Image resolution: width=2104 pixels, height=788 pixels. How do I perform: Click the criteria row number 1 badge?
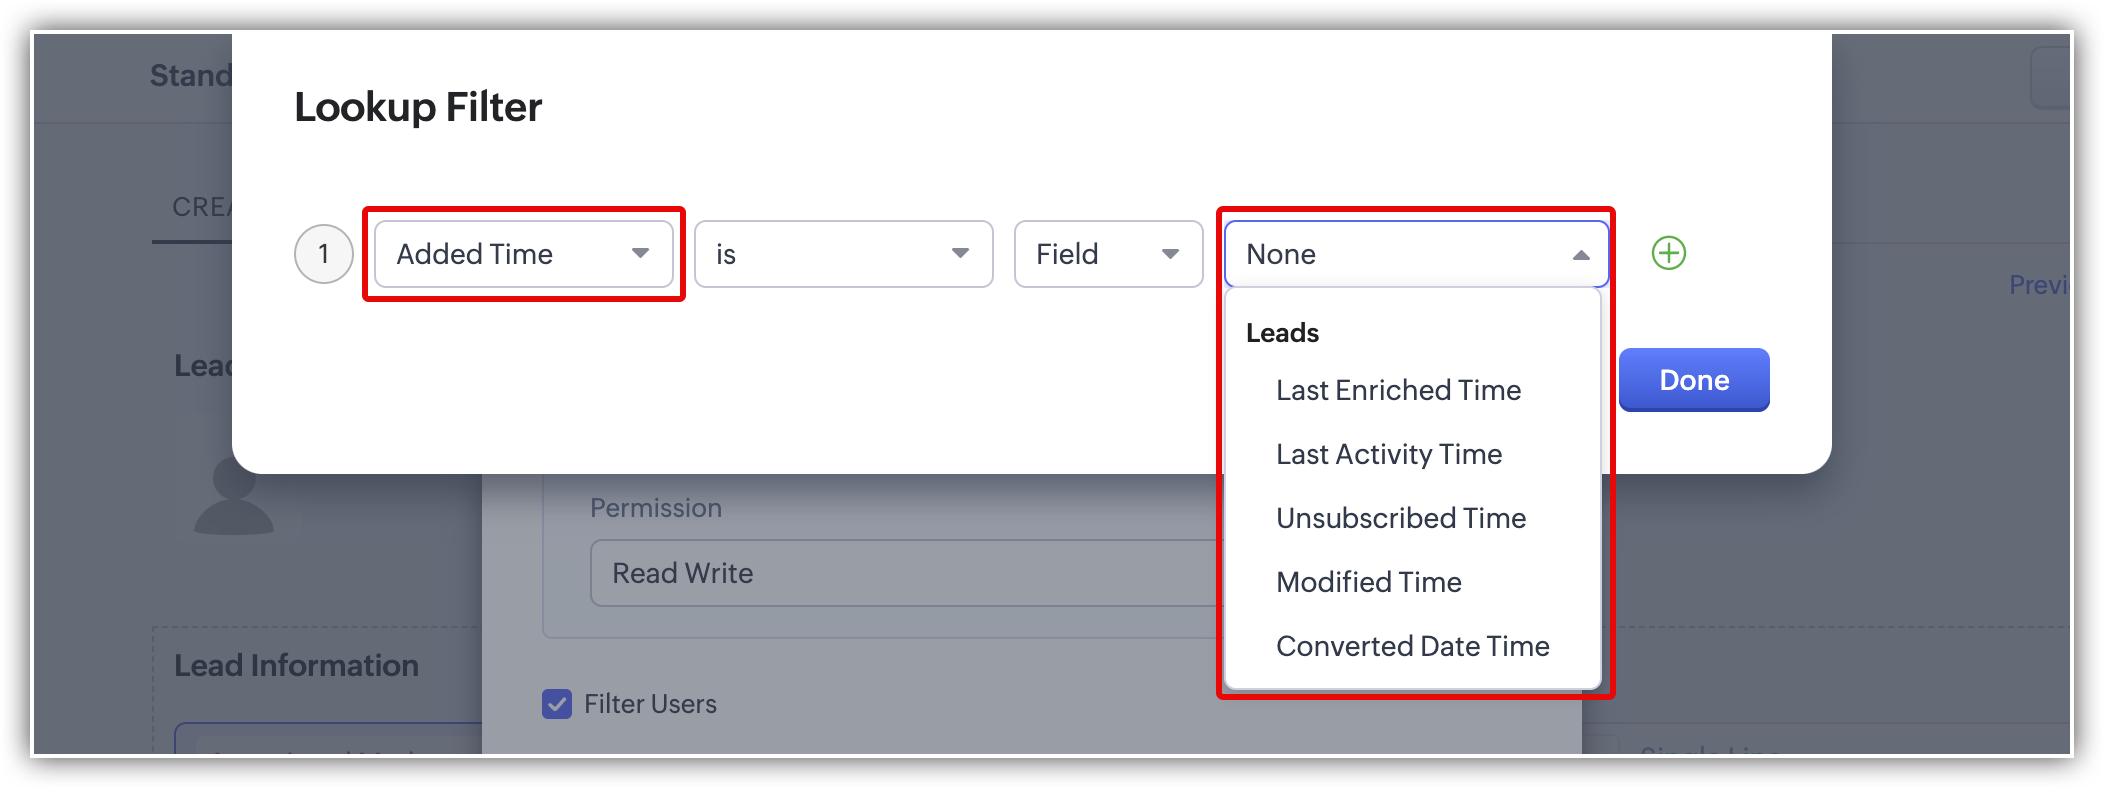(323, 254)
